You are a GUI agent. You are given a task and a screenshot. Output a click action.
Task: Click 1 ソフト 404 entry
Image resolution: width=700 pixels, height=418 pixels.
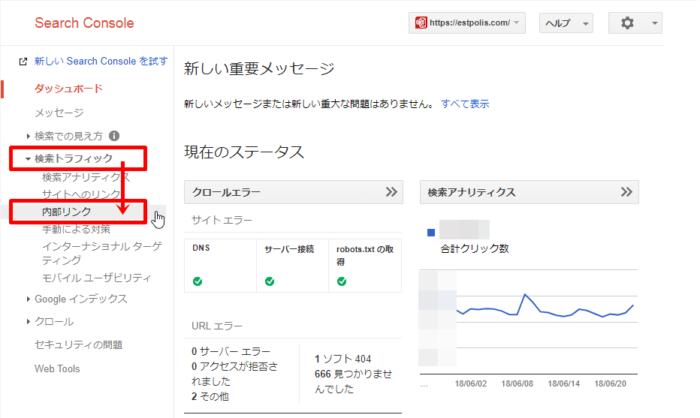click(343, 359)
